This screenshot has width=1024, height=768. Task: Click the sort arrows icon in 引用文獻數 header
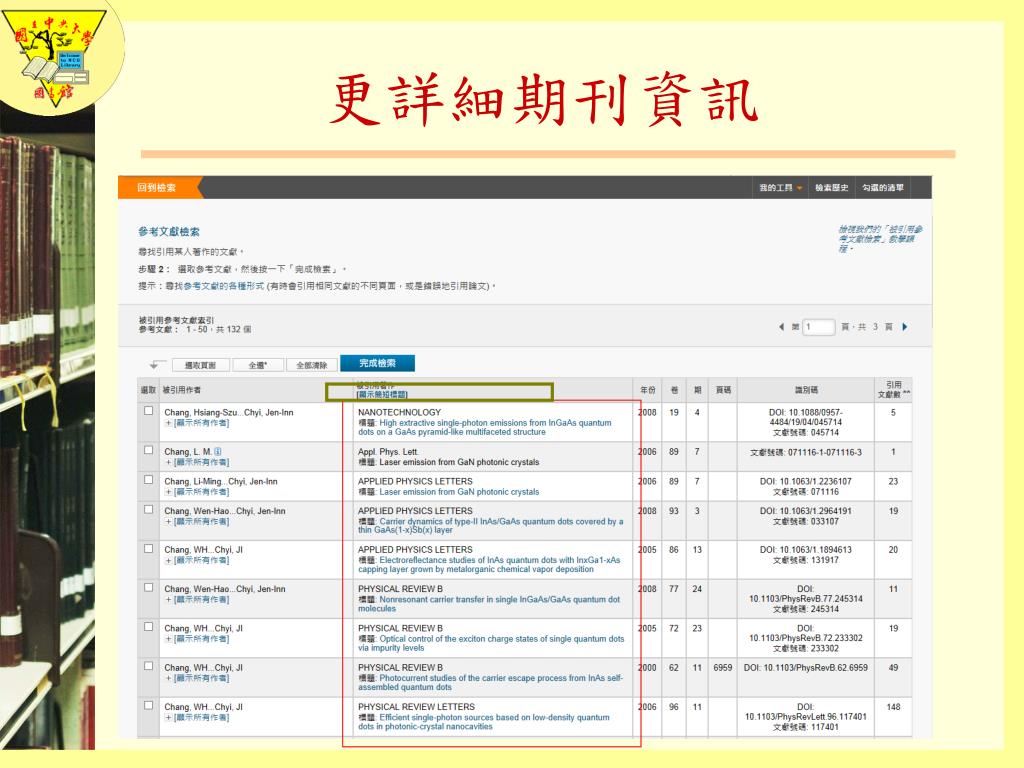(x=906, y=395)
